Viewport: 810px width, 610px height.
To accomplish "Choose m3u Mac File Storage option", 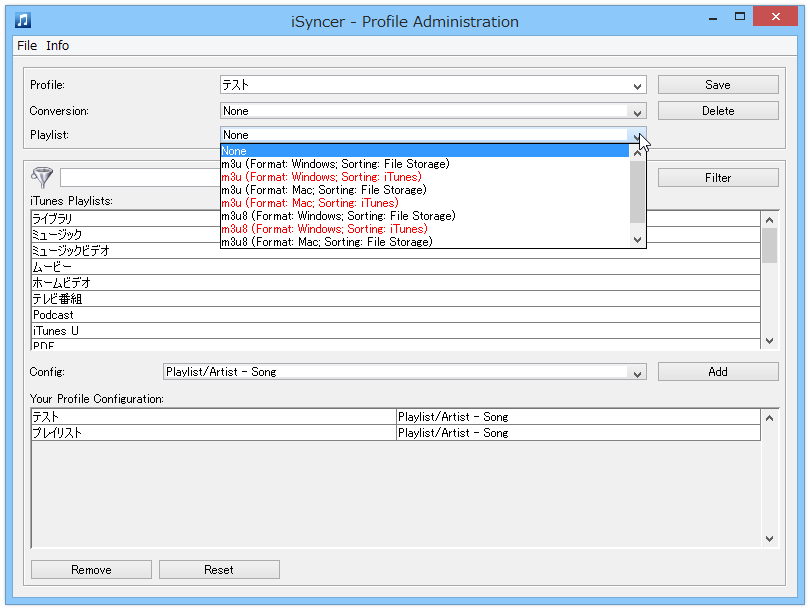I will [425, 190].
